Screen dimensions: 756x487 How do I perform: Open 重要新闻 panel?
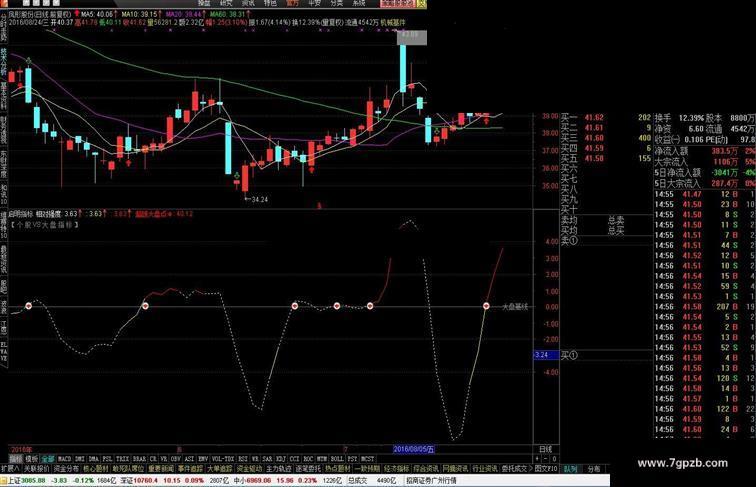[x=161, y=468]
